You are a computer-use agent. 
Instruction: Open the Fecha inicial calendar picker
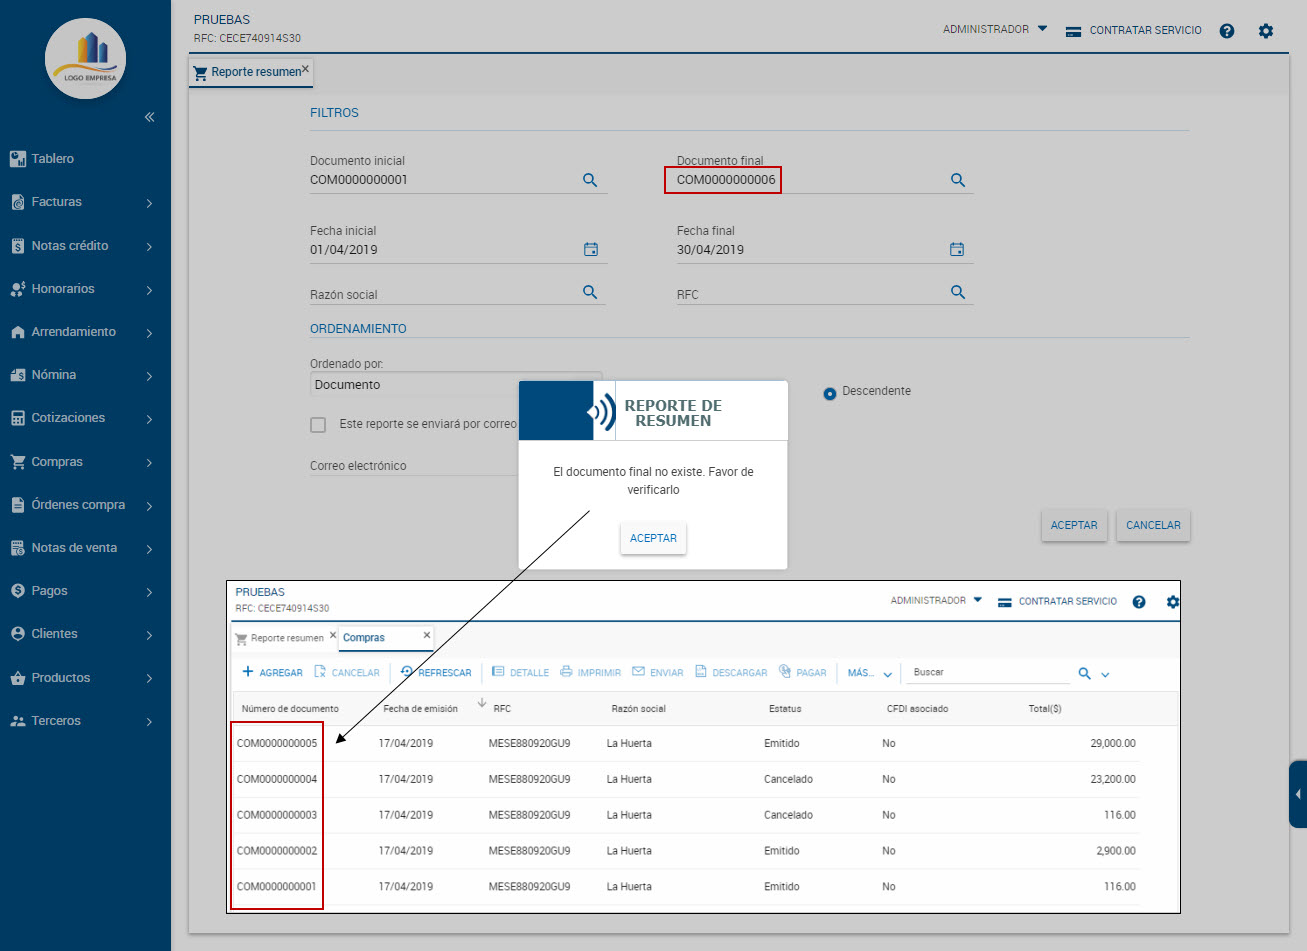(590, 249)
